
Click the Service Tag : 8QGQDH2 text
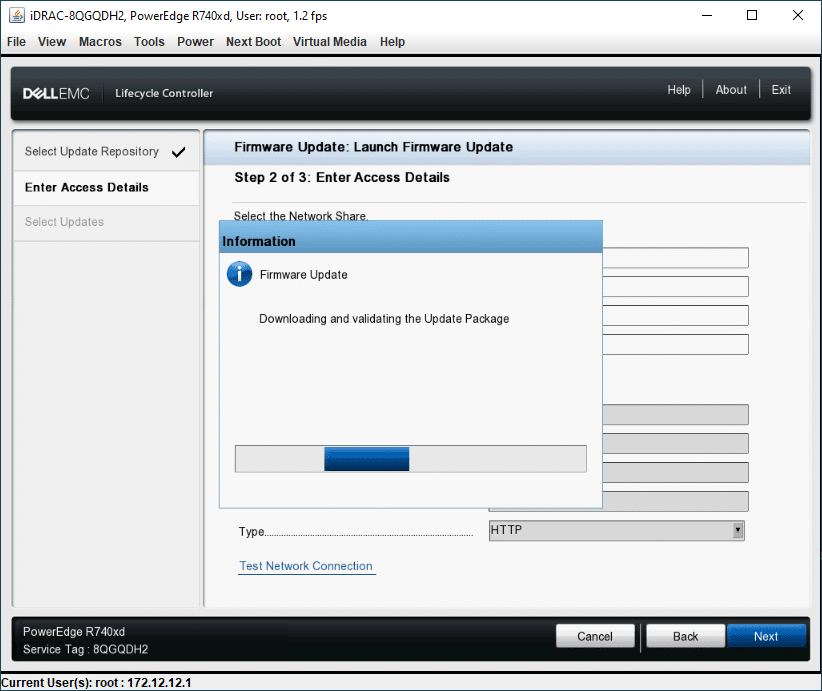click(85, 649)
